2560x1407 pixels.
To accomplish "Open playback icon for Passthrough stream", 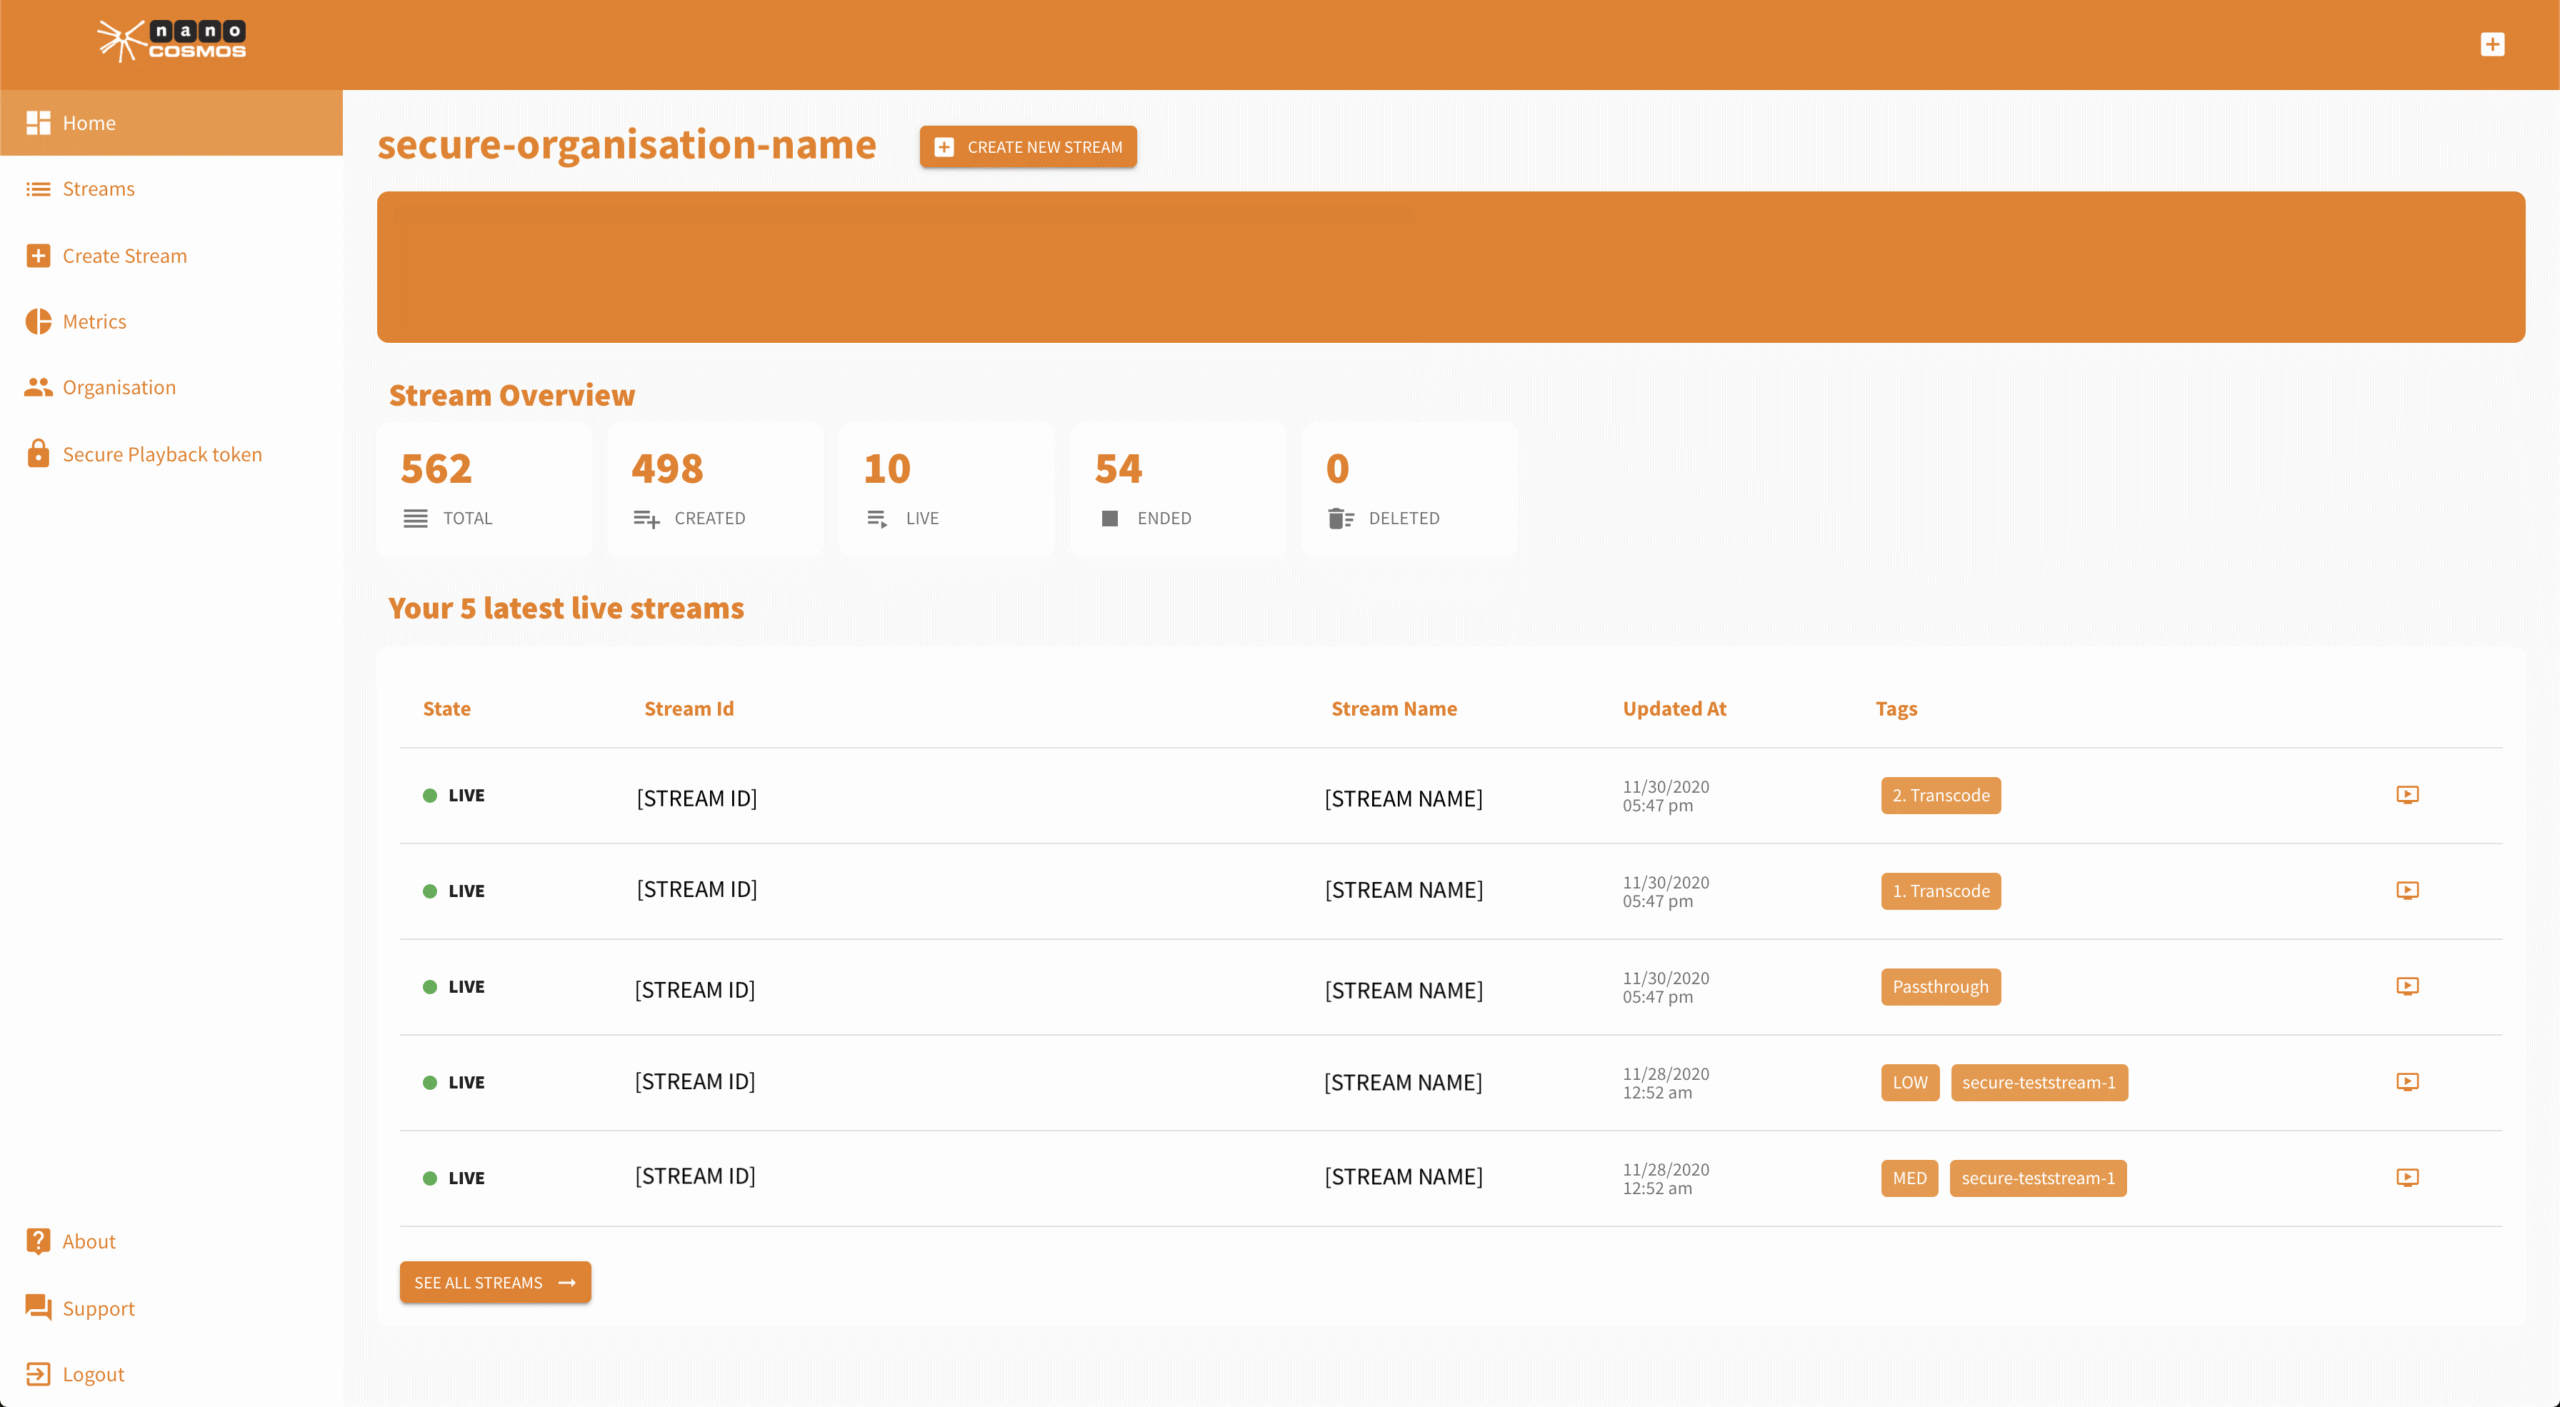I will coord(2407,986).
